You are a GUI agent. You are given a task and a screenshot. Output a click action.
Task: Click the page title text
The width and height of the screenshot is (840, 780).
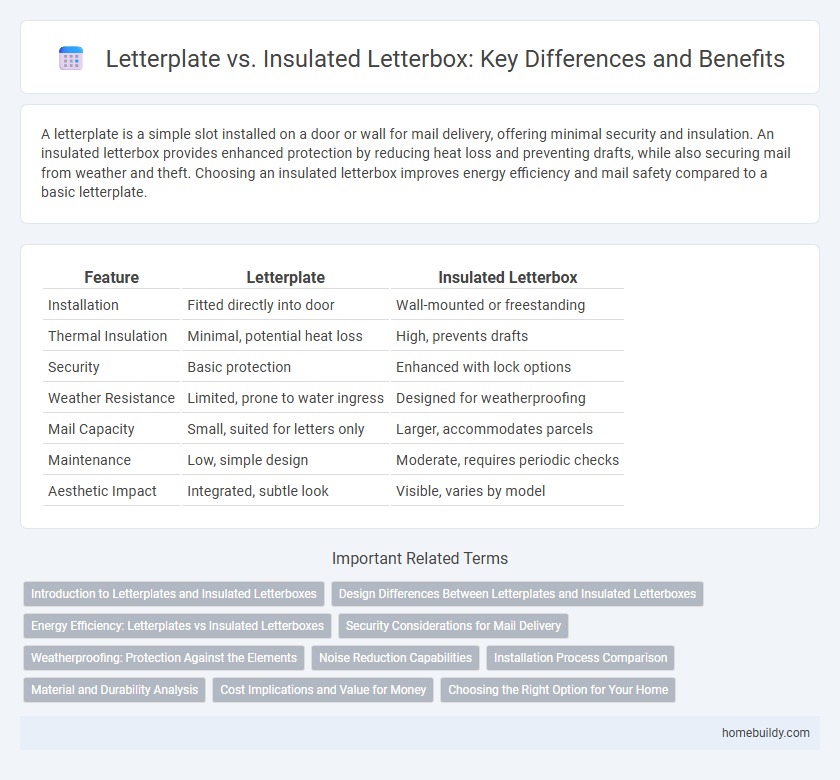coord(444,59)
